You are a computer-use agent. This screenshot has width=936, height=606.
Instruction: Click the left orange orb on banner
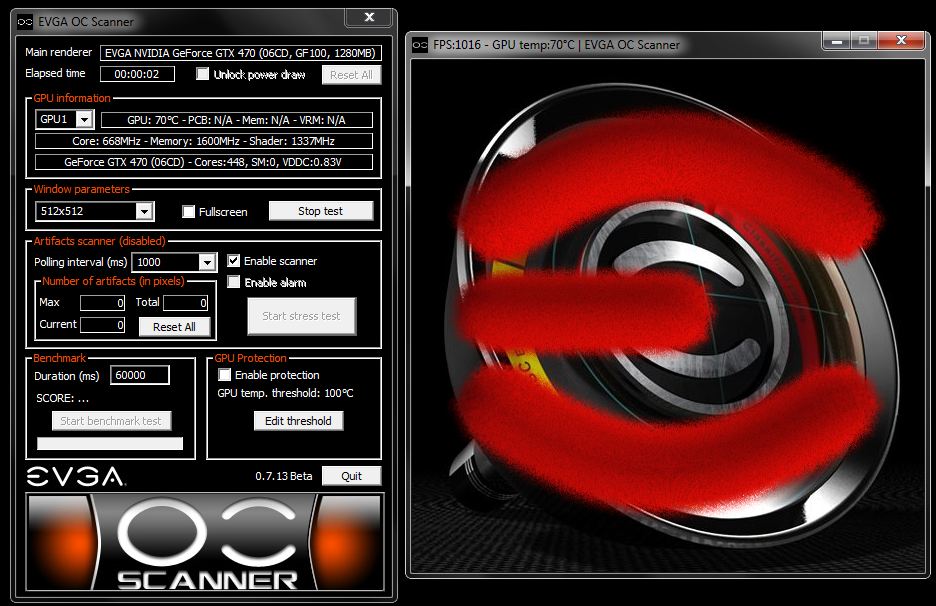click(x=60, y=541)
